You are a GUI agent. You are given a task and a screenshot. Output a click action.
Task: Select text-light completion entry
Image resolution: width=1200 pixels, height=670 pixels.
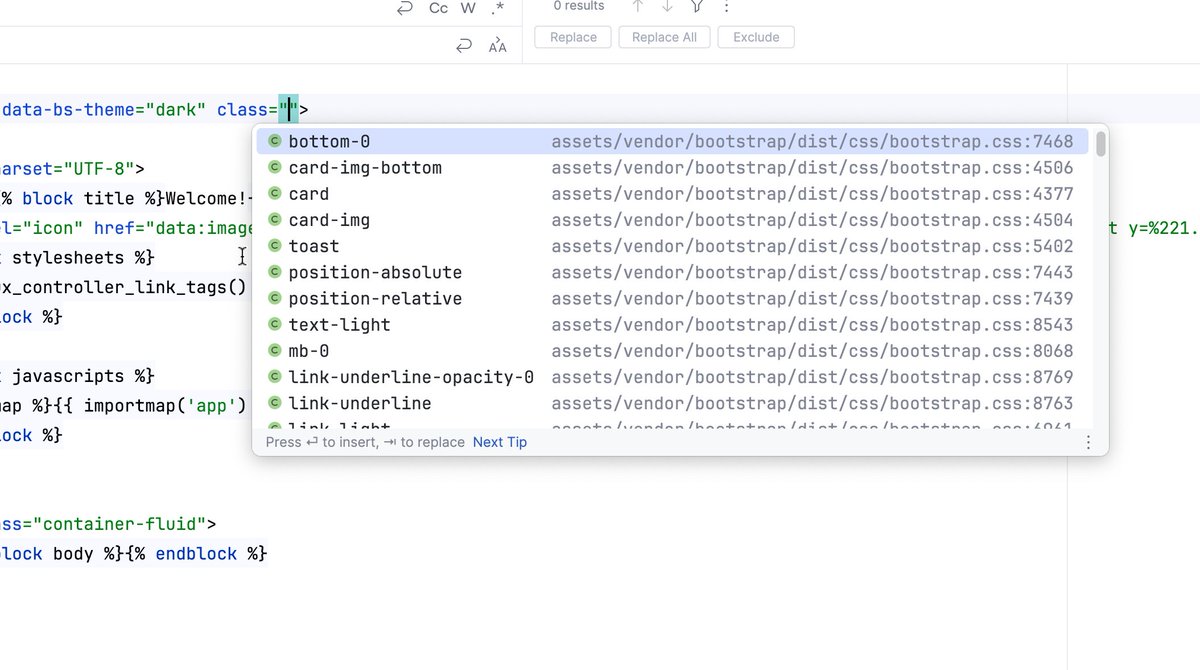pos(674,324)
